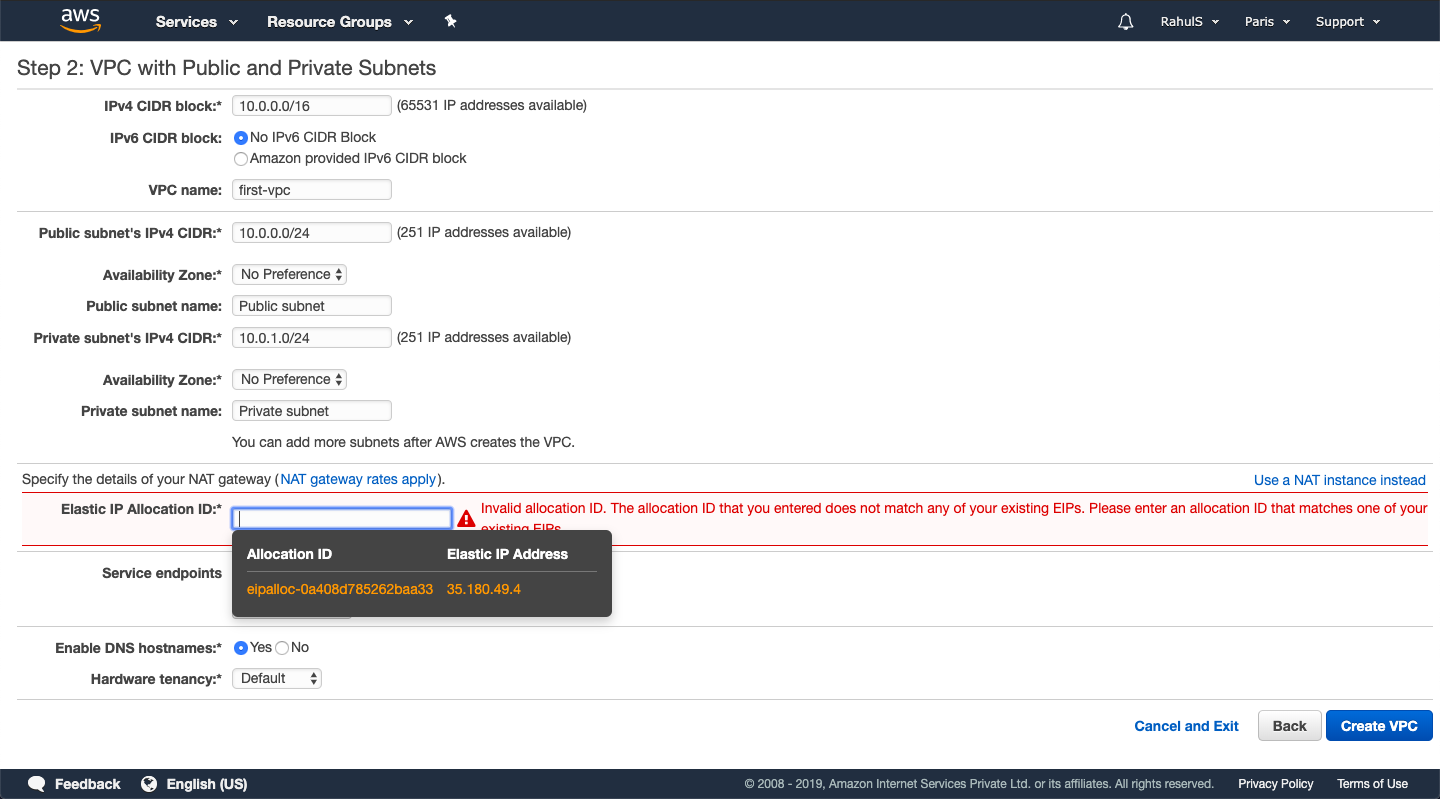This screenshot has height=799, width=1440.
Task: Open the private subnet Availability Zone dropdown
Action: (x=289, y=379)
